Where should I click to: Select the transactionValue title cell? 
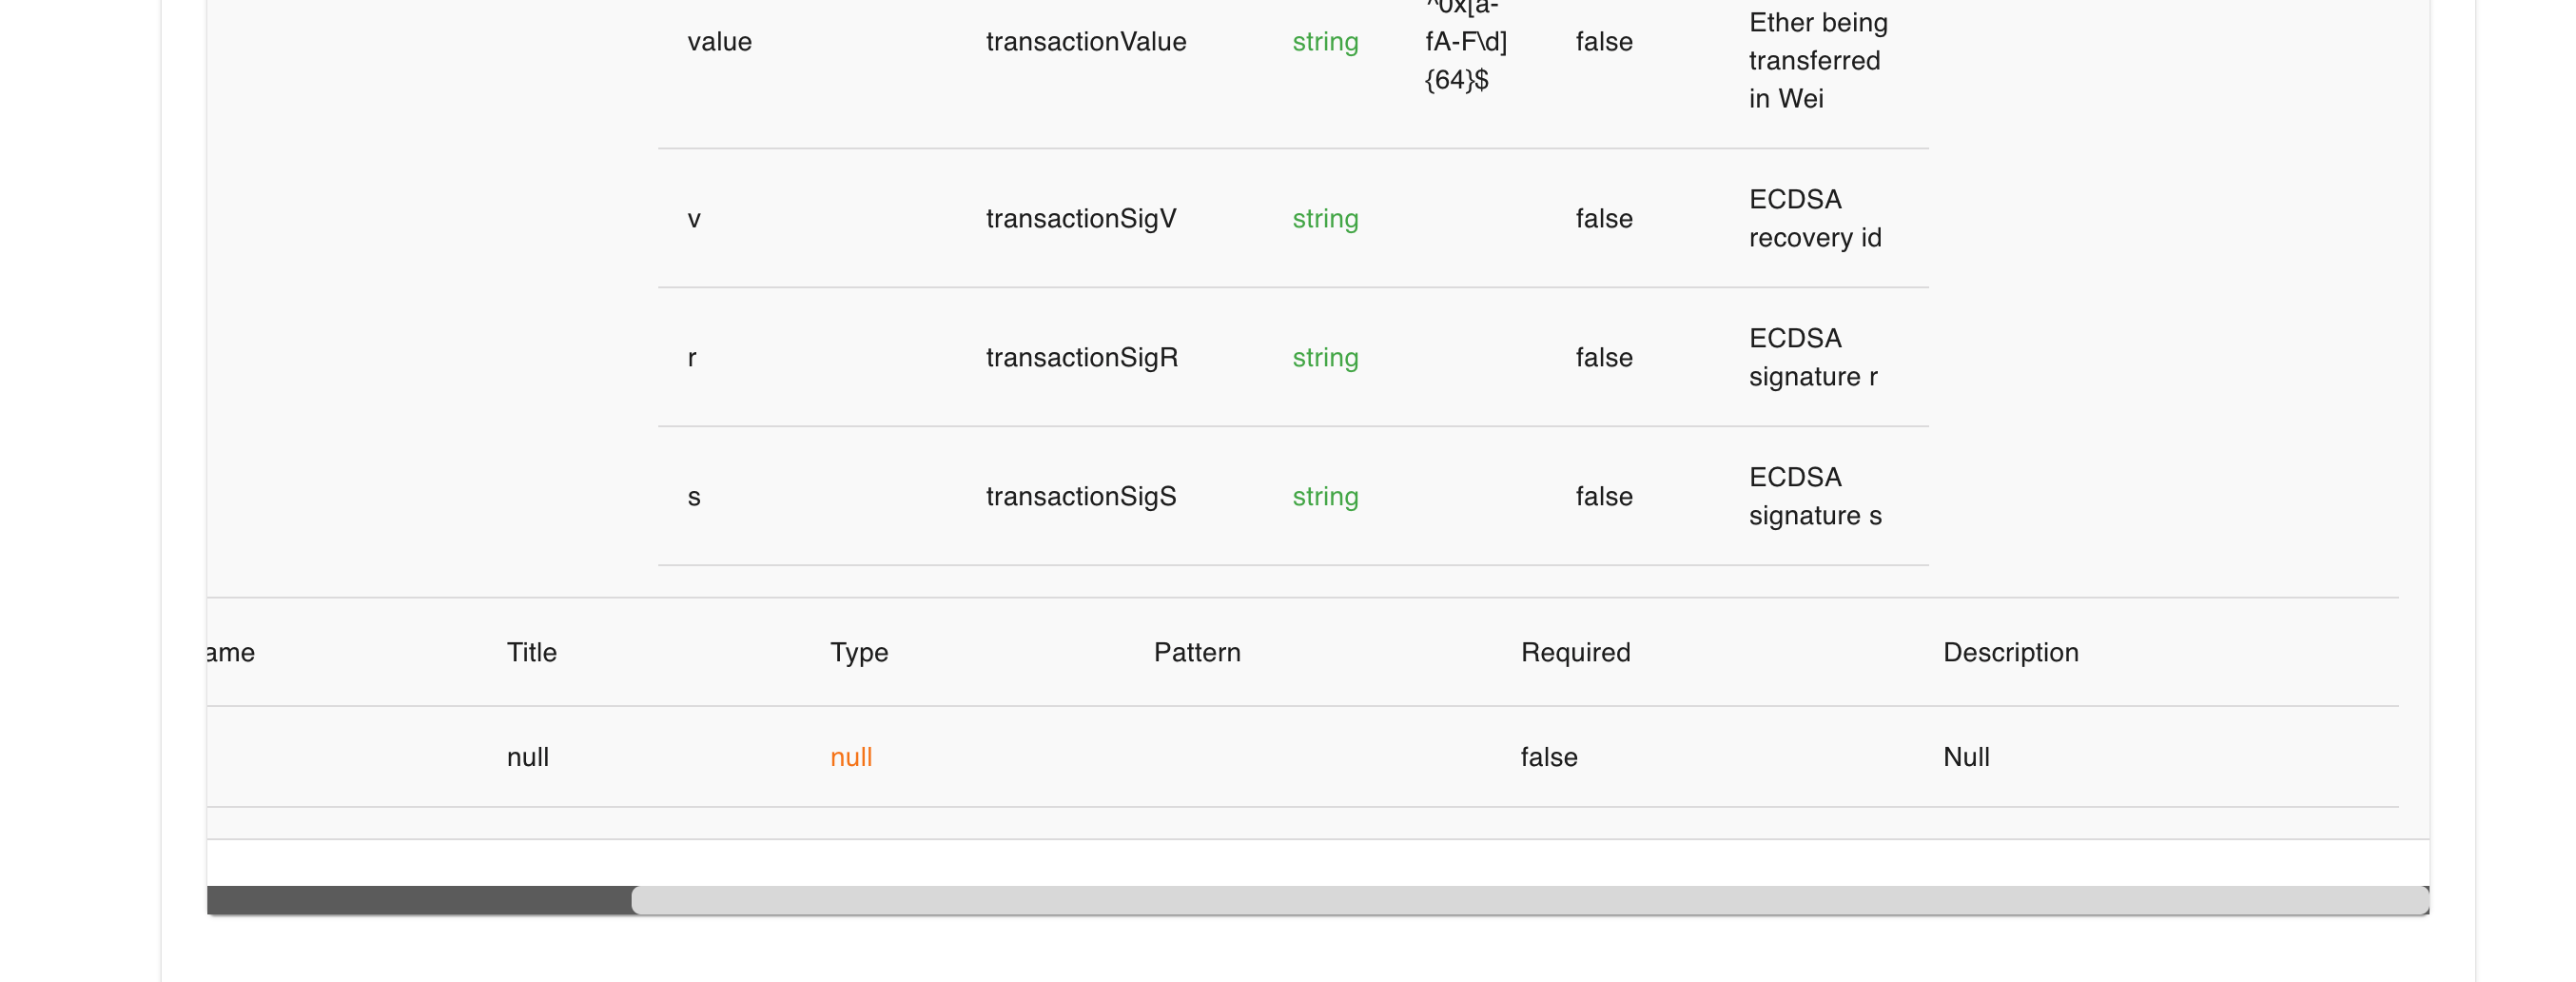[x=1086, y=42]
